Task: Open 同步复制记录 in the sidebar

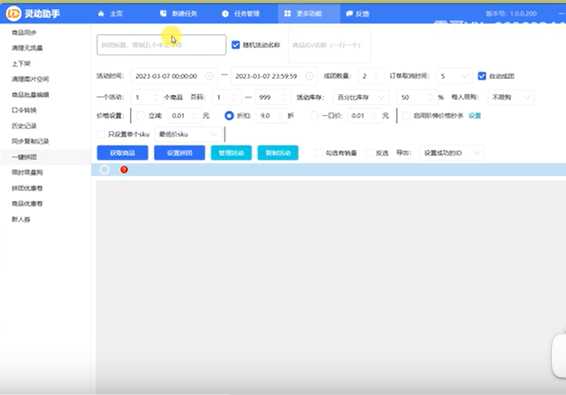Action: click(x=30, y=141)
